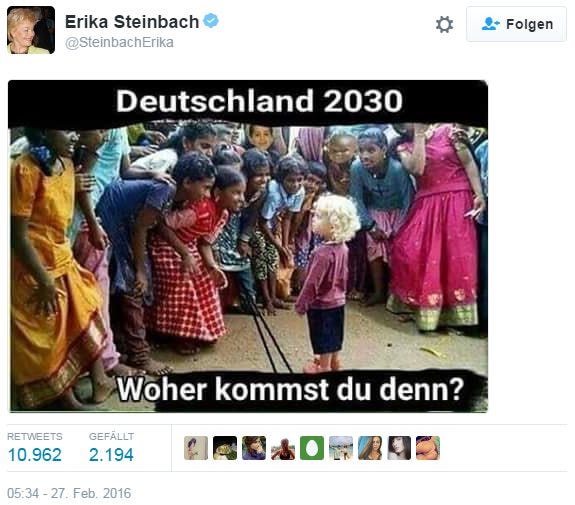Open the first user avatar in the likers row

(196, 448)
